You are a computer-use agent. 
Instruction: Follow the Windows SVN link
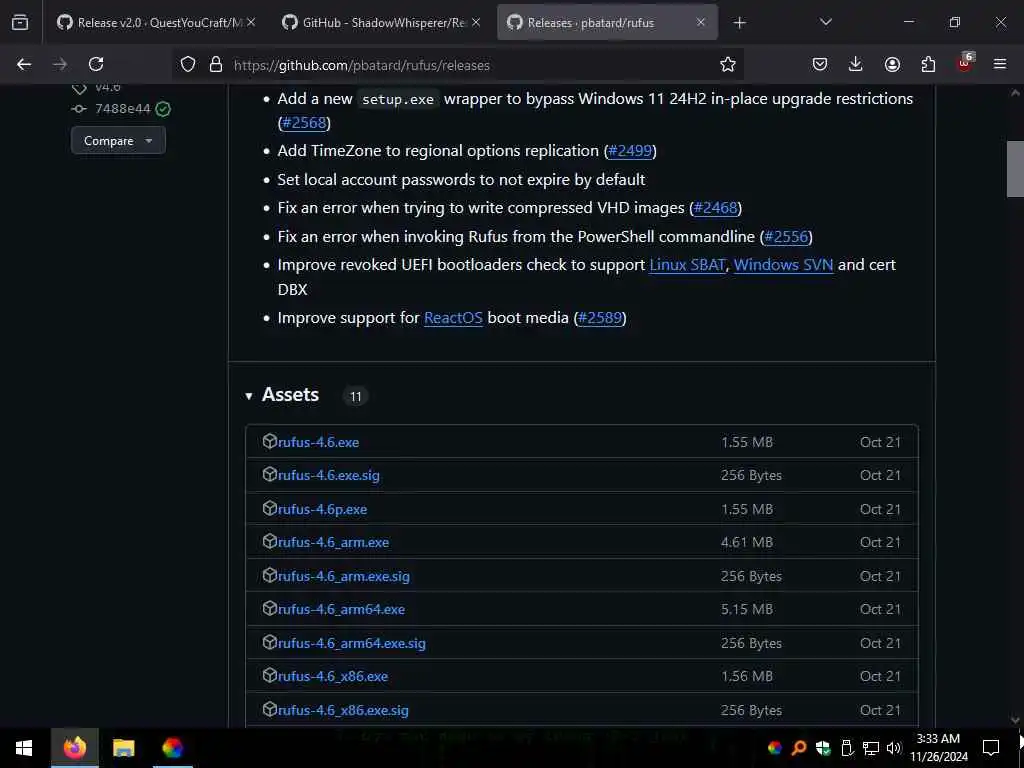[x=783, y=264]
